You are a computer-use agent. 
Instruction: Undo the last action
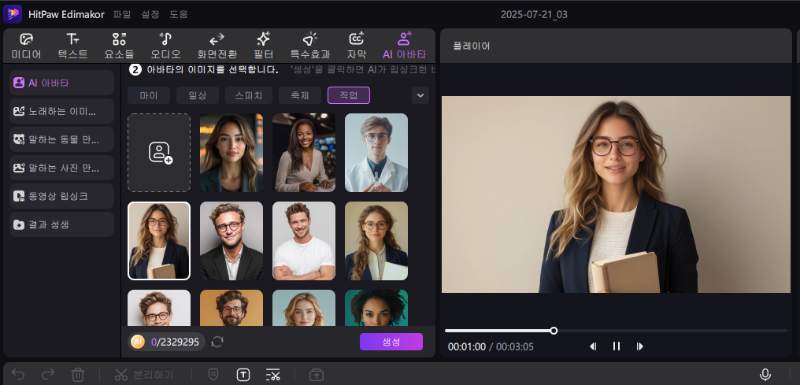click(x=18, y=375)
